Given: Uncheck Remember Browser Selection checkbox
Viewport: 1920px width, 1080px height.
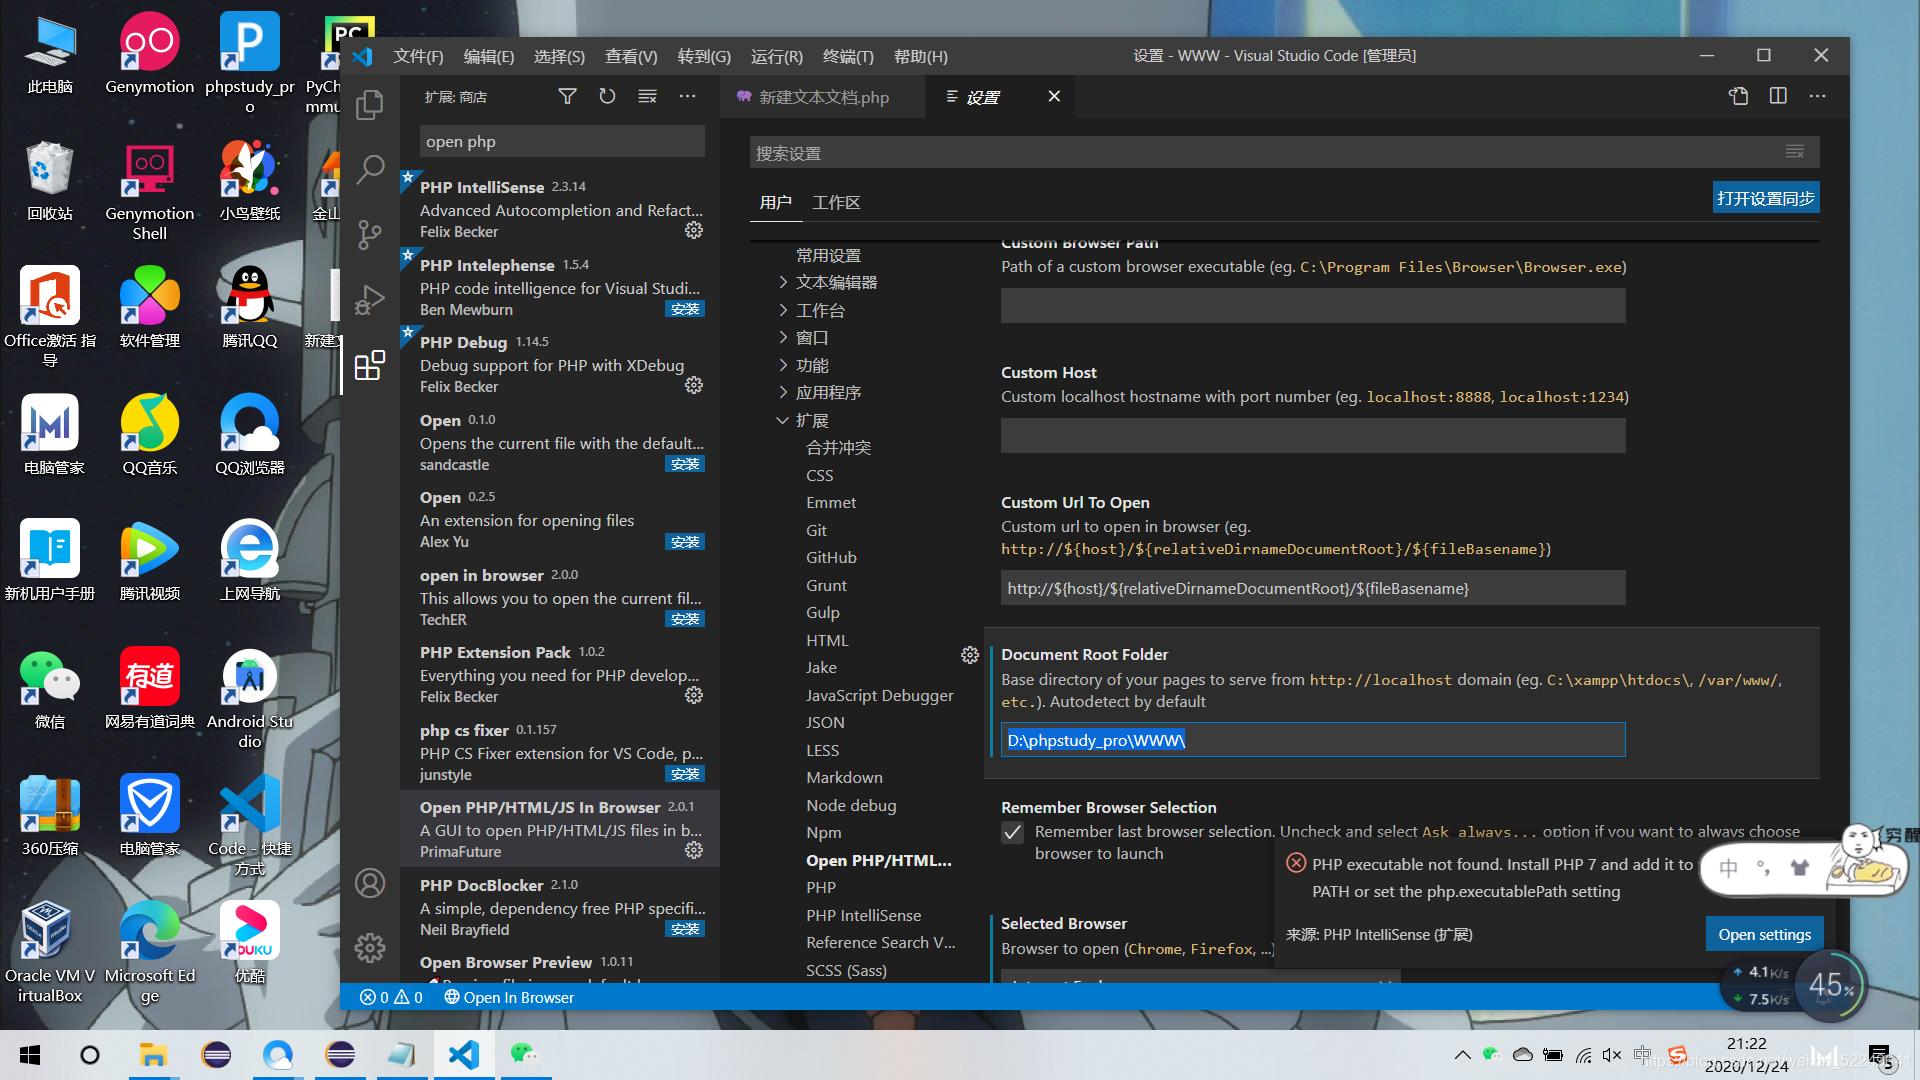Looking at the screenshot, I should [1013, 833].
